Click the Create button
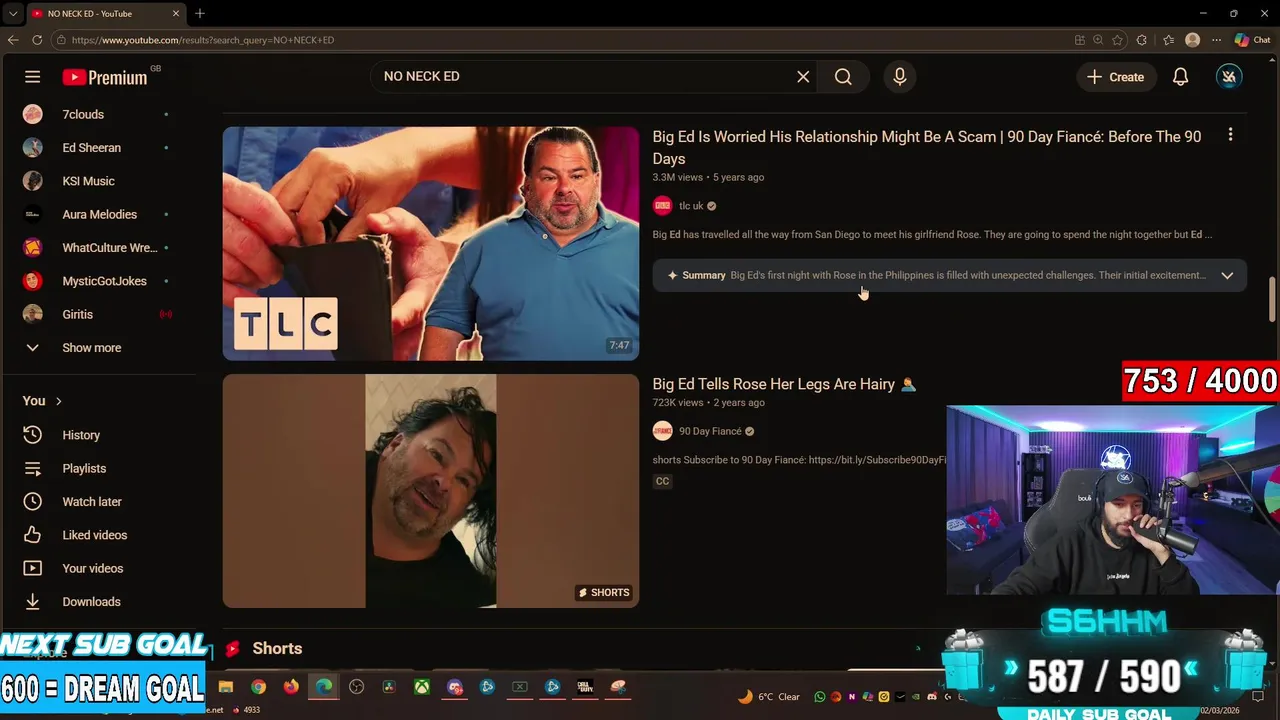Screen dimensions: 1280x720 coord(1116,77)
